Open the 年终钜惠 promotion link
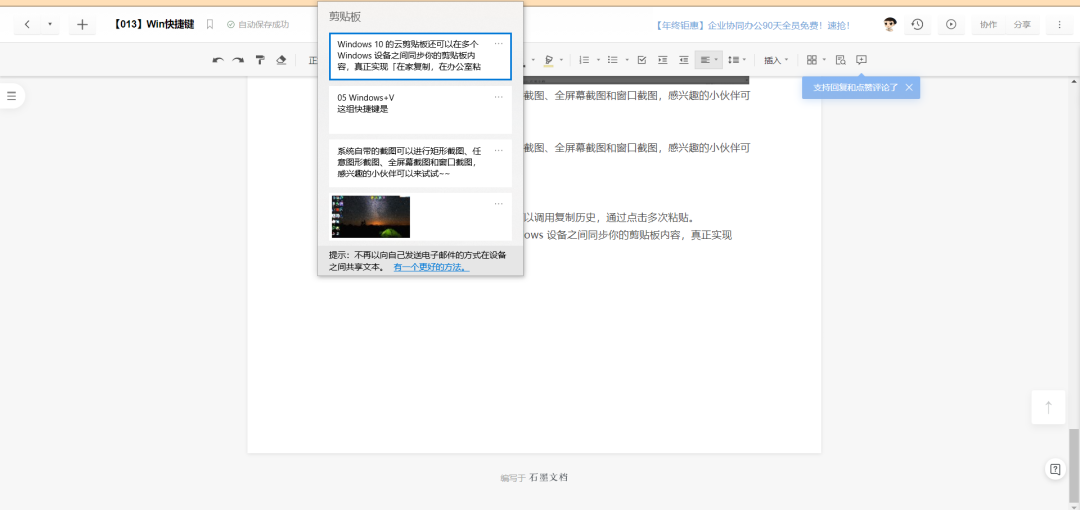Viewport: 1080px width, 510px height. click(752, 26)
